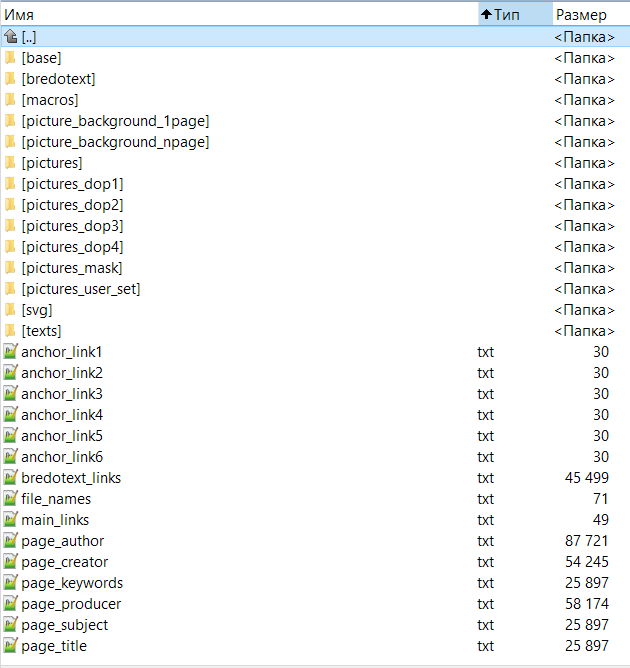Screen dimensions: 630x668
Task: Select the [pictures_mask] folder
Action: tap(71, 268)
